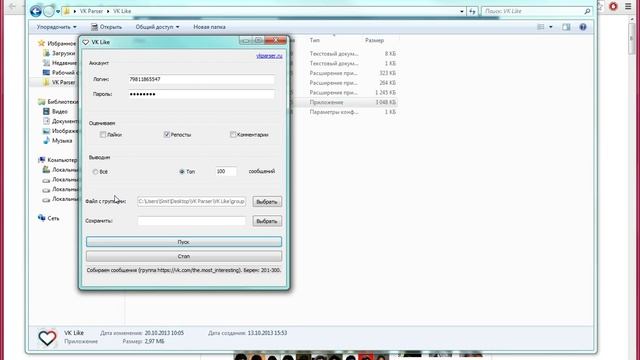
Task: Click the Стоп button in VK Like
Action: [184, 256]
